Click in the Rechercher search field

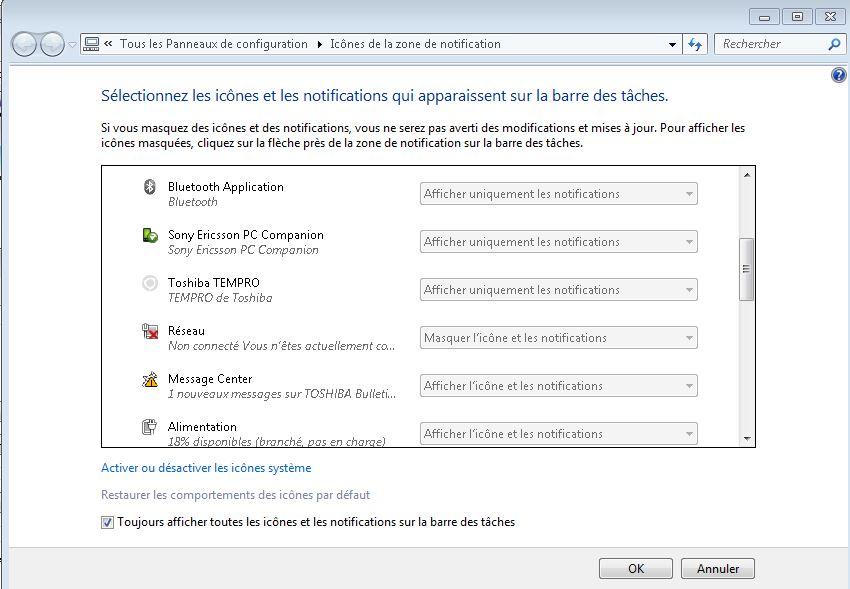[x=772, y=44]
